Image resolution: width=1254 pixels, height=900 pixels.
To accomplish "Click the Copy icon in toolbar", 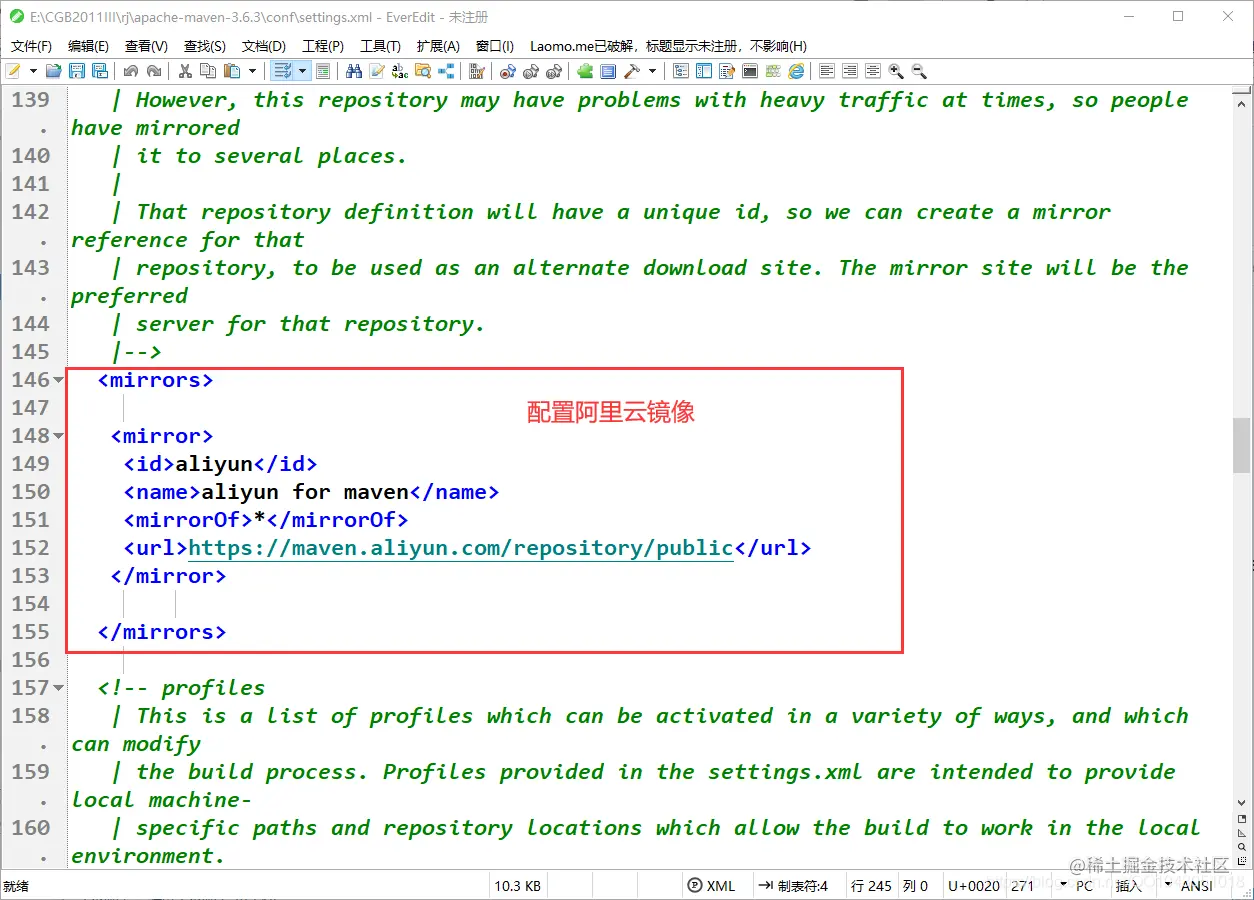I will pos(208,71).
